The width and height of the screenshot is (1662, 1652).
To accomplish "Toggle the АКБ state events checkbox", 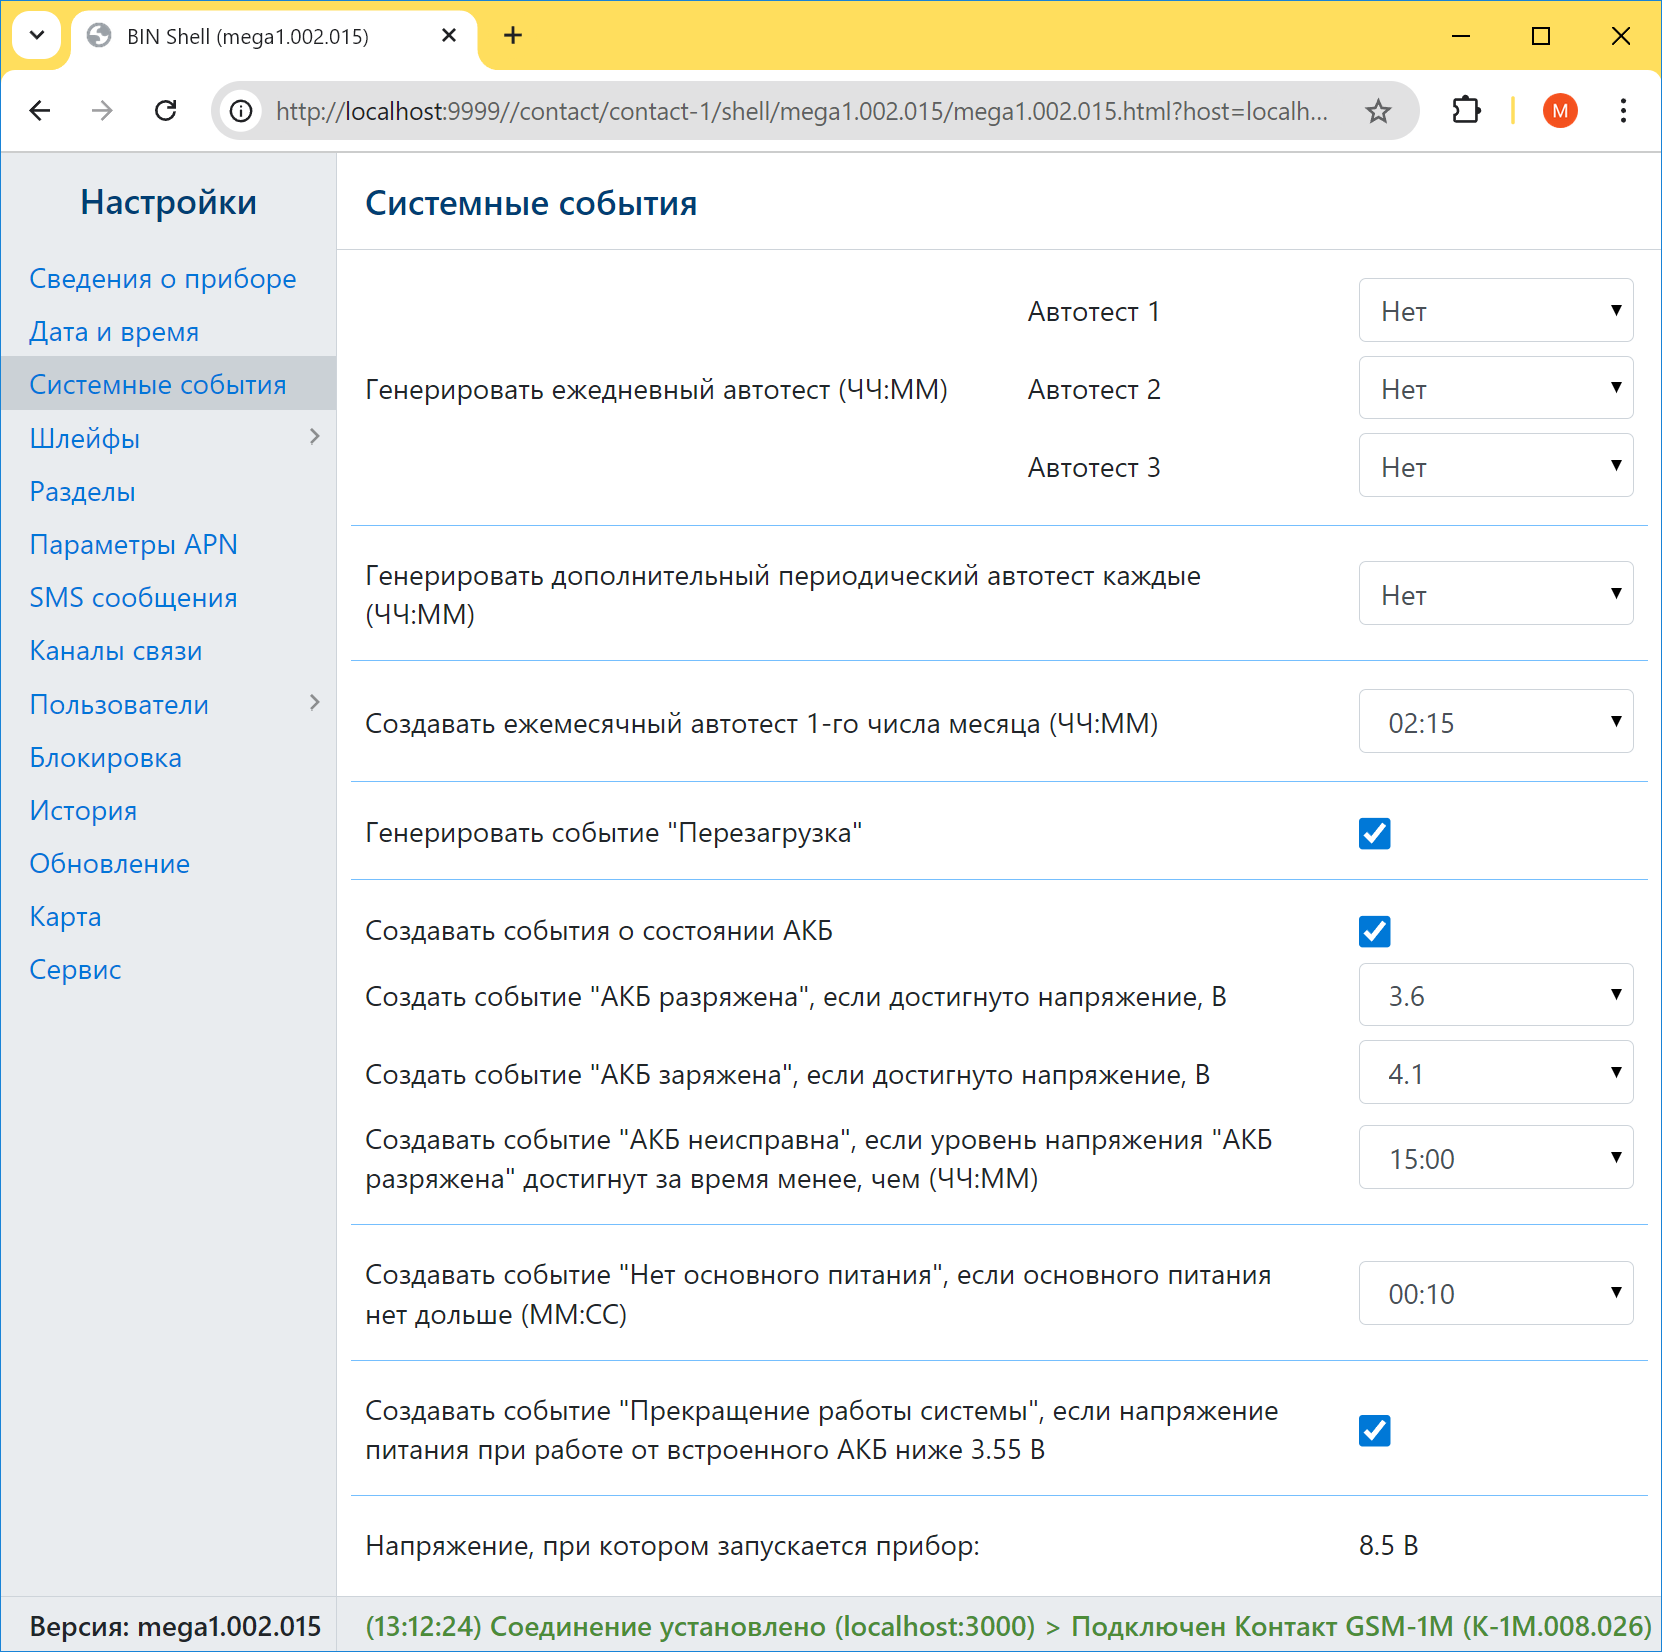I will coord(1374,931).
